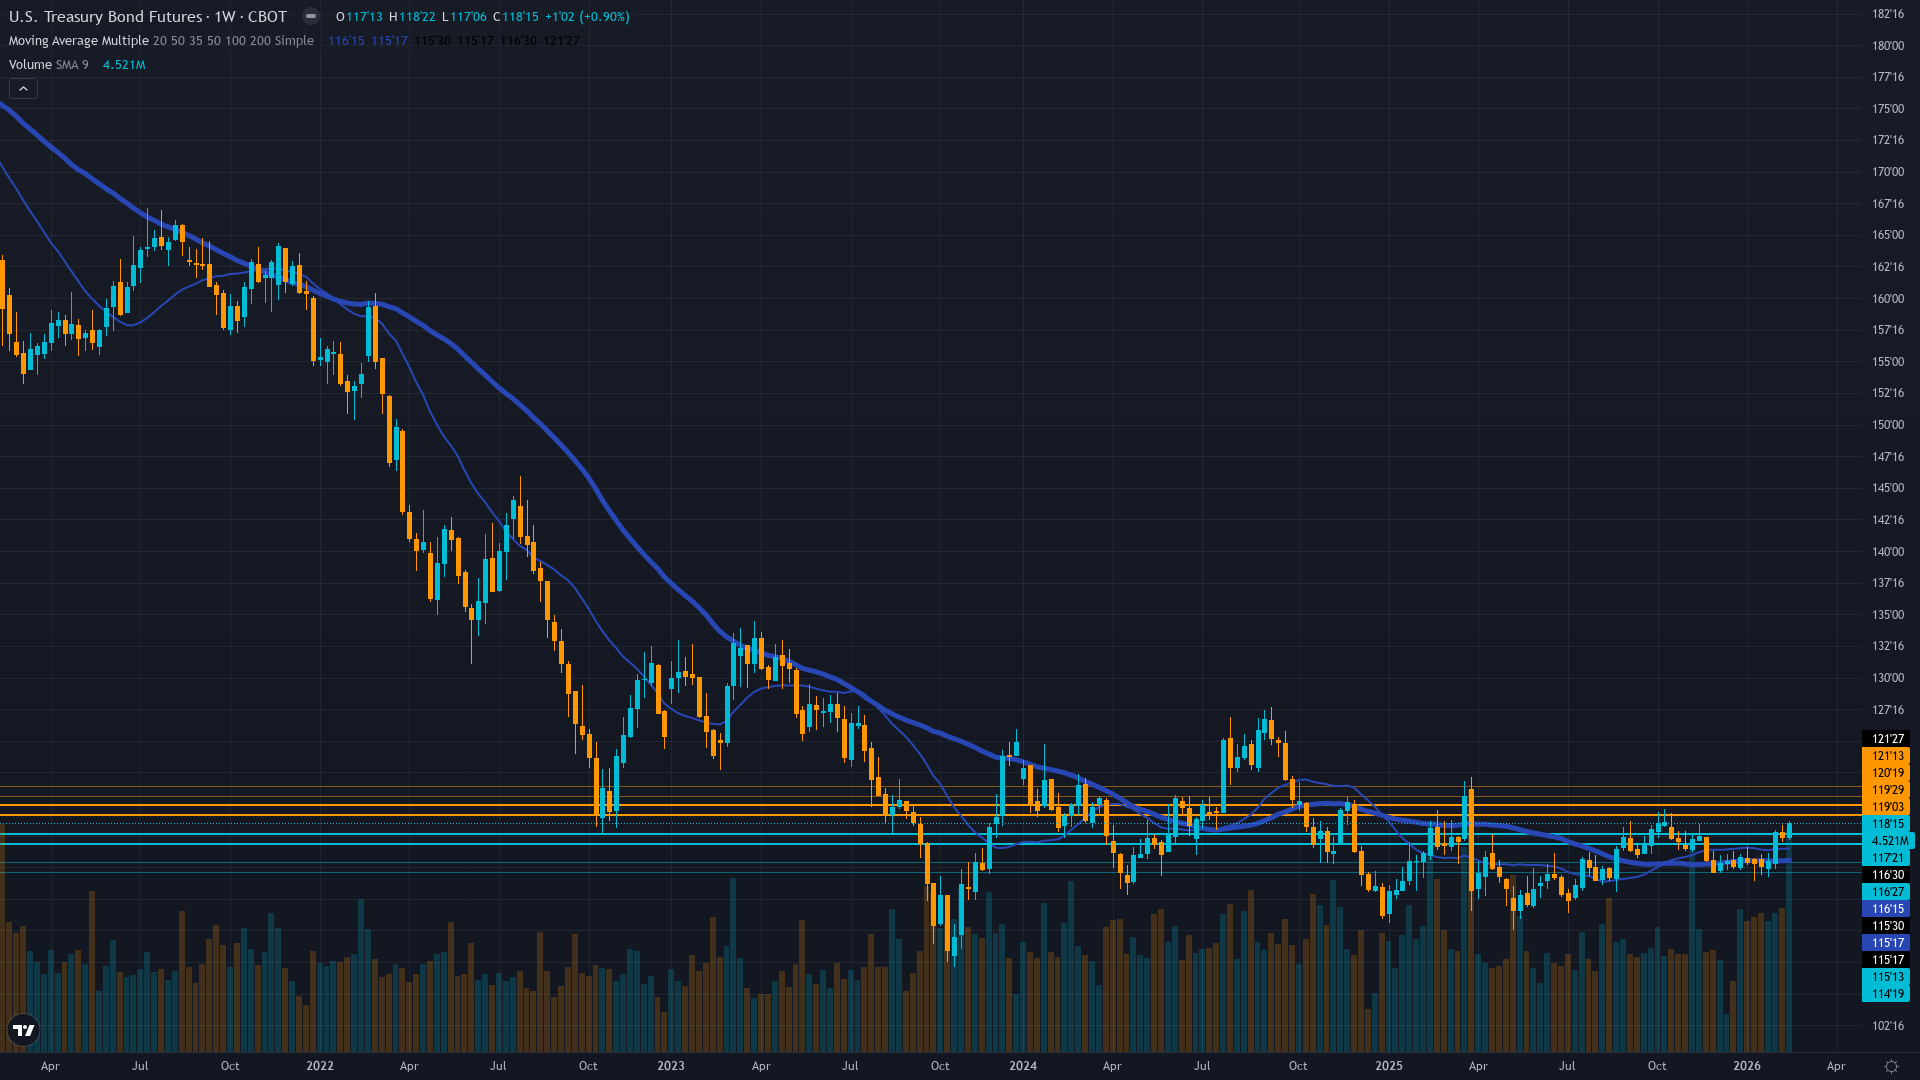Screen dimensions: 1920x1080
Task: Click the close value C118'15 in the header
Action: (516, 17)
